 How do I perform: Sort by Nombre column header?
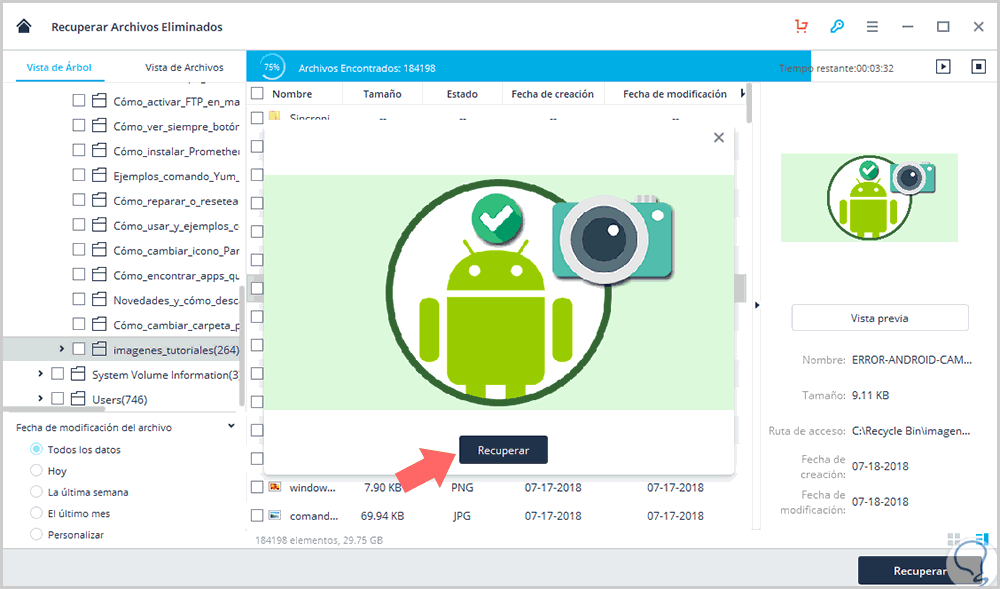(291, 94)
